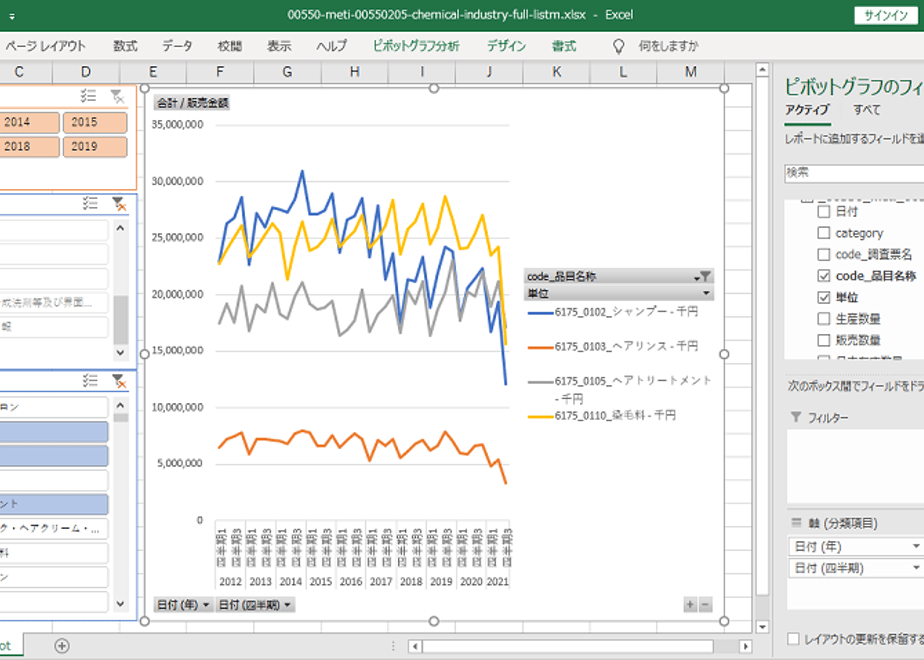The width and height of the screenshot is (924, 660).
Task: Select the シャンプー blue legend entry
Action: (613, 312)
